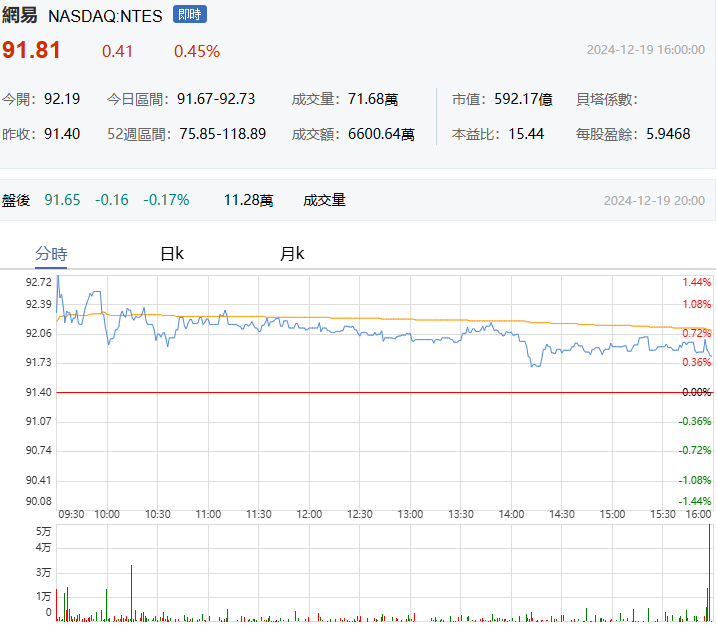717x625 pixels.
Task: Click the volume value 71.68萬
Action: [x=373, y=99]
